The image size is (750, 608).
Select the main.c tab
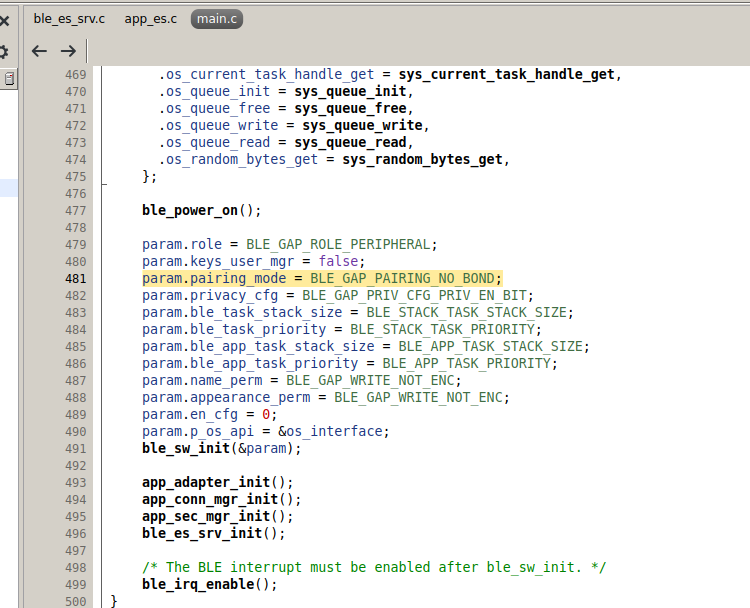(x=216, y=19)
